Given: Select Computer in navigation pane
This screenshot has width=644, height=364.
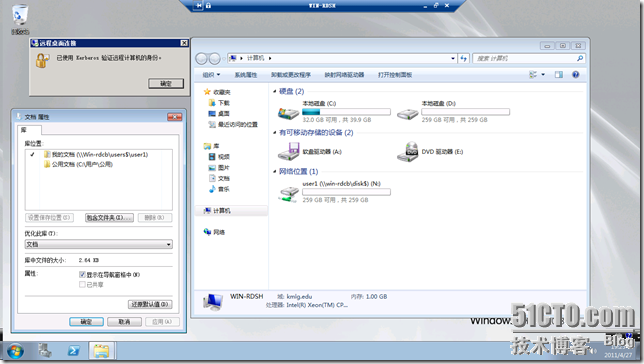Looking at the screenshot, I should coord(217,211).
